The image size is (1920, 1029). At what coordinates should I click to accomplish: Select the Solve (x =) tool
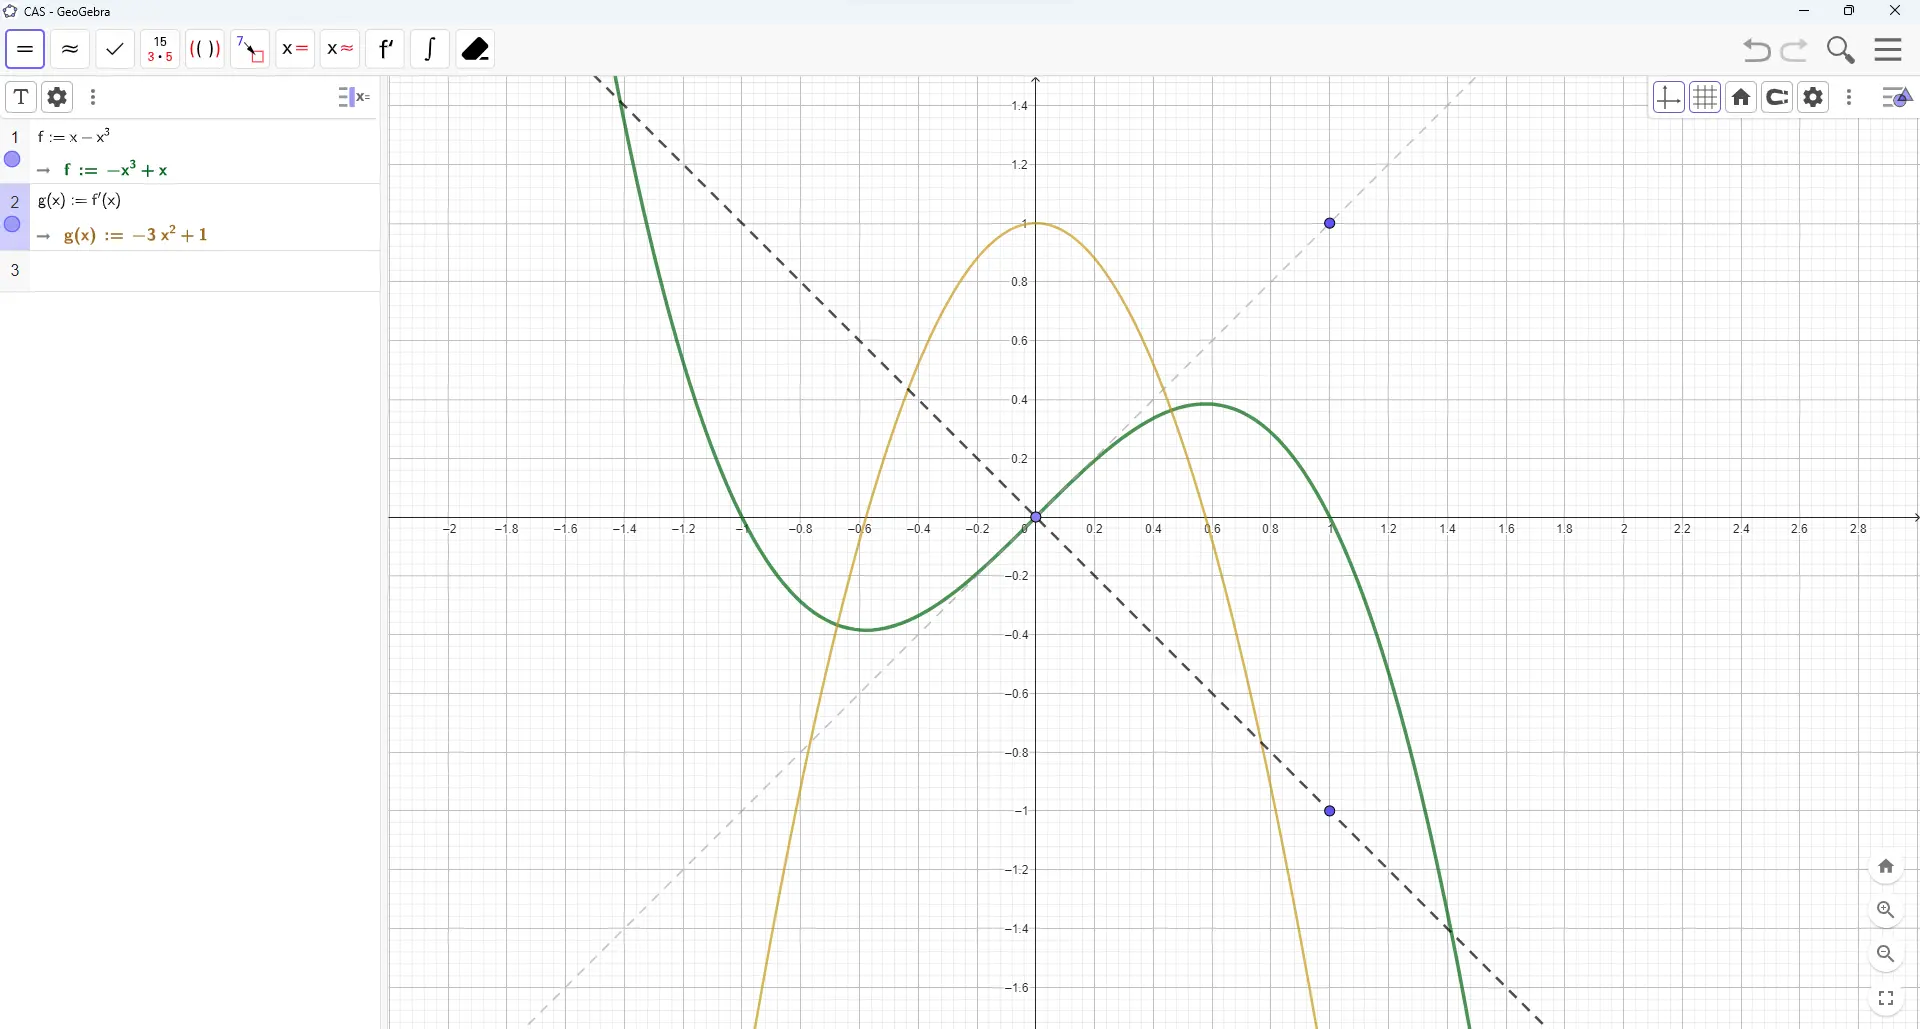pos(295,49)
